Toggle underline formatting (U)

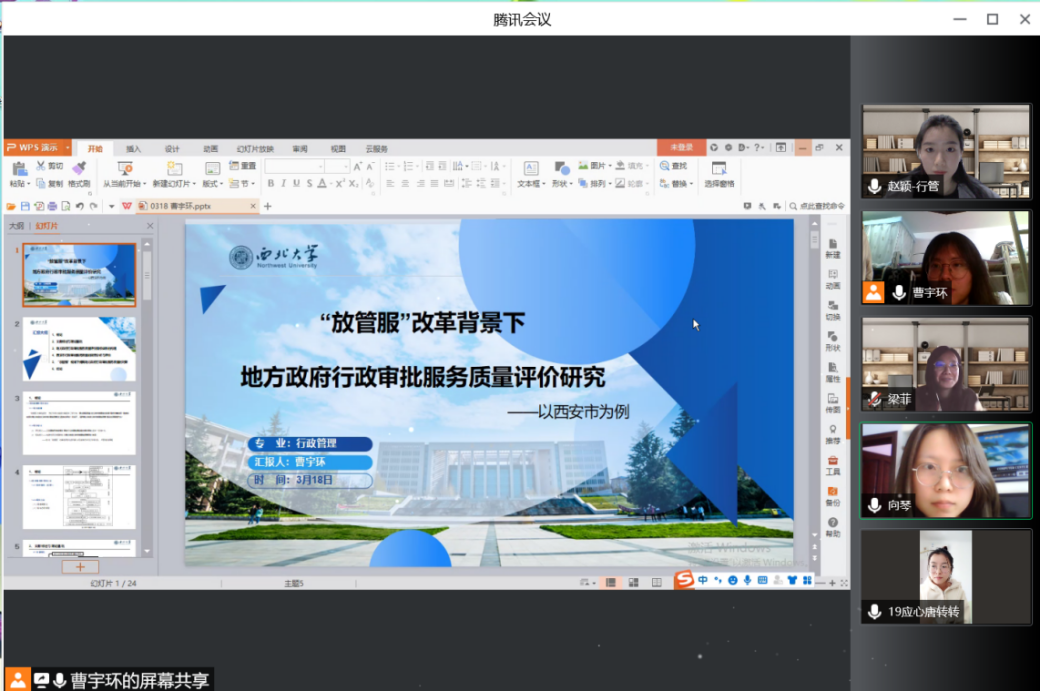(x=296, y=184)
